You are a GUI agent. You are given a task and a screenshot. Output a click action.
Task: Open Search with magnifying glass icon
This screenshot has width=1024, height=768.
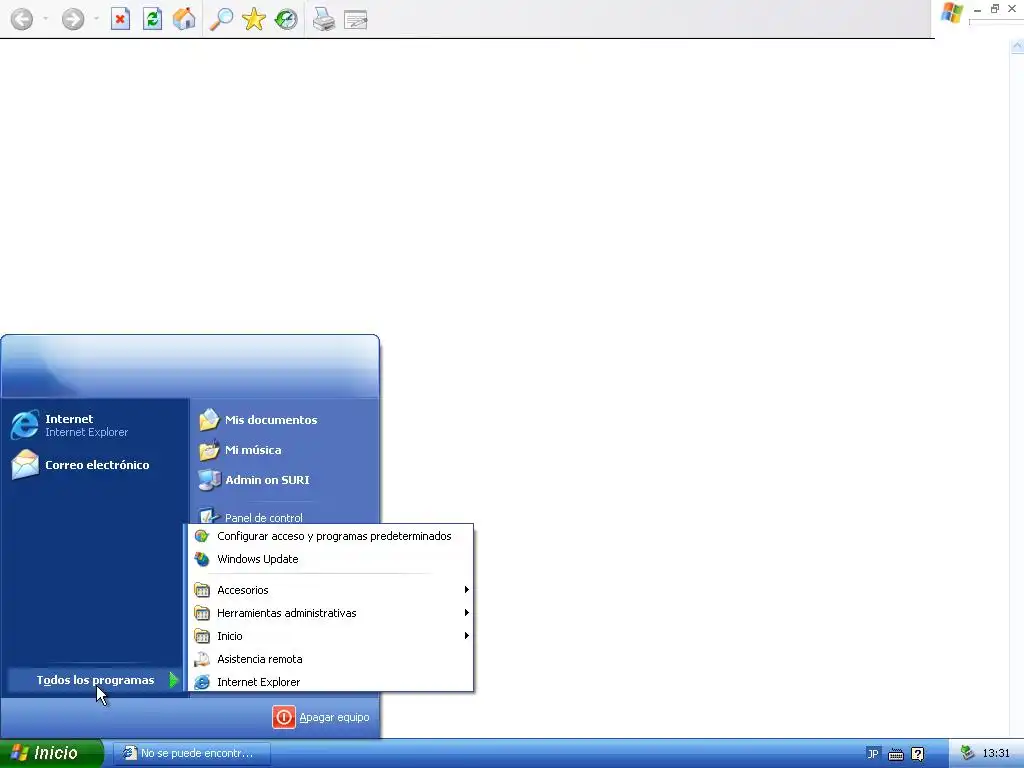tap(221, 19)
